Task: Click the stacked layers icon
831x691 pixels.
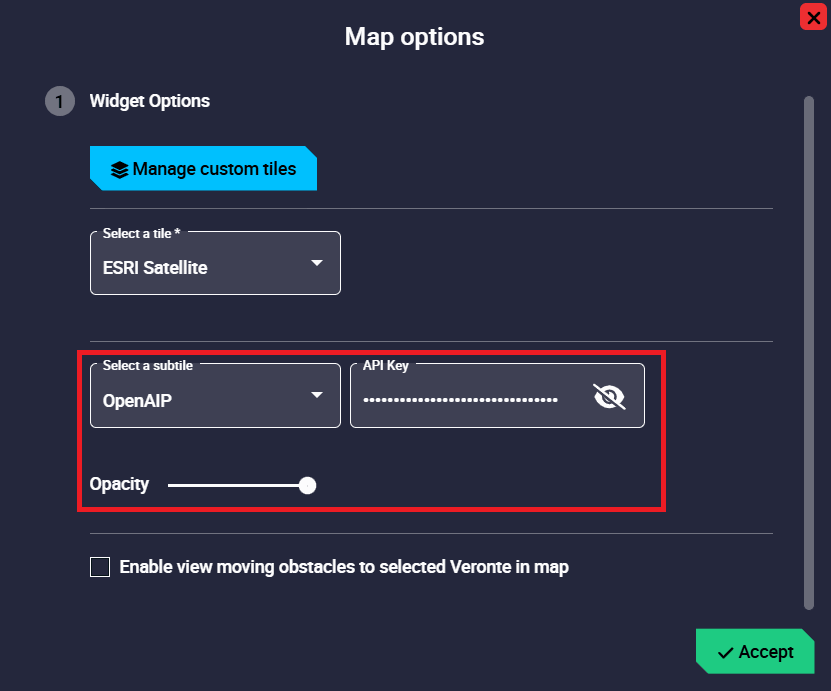Action: (x=120, y=169)
